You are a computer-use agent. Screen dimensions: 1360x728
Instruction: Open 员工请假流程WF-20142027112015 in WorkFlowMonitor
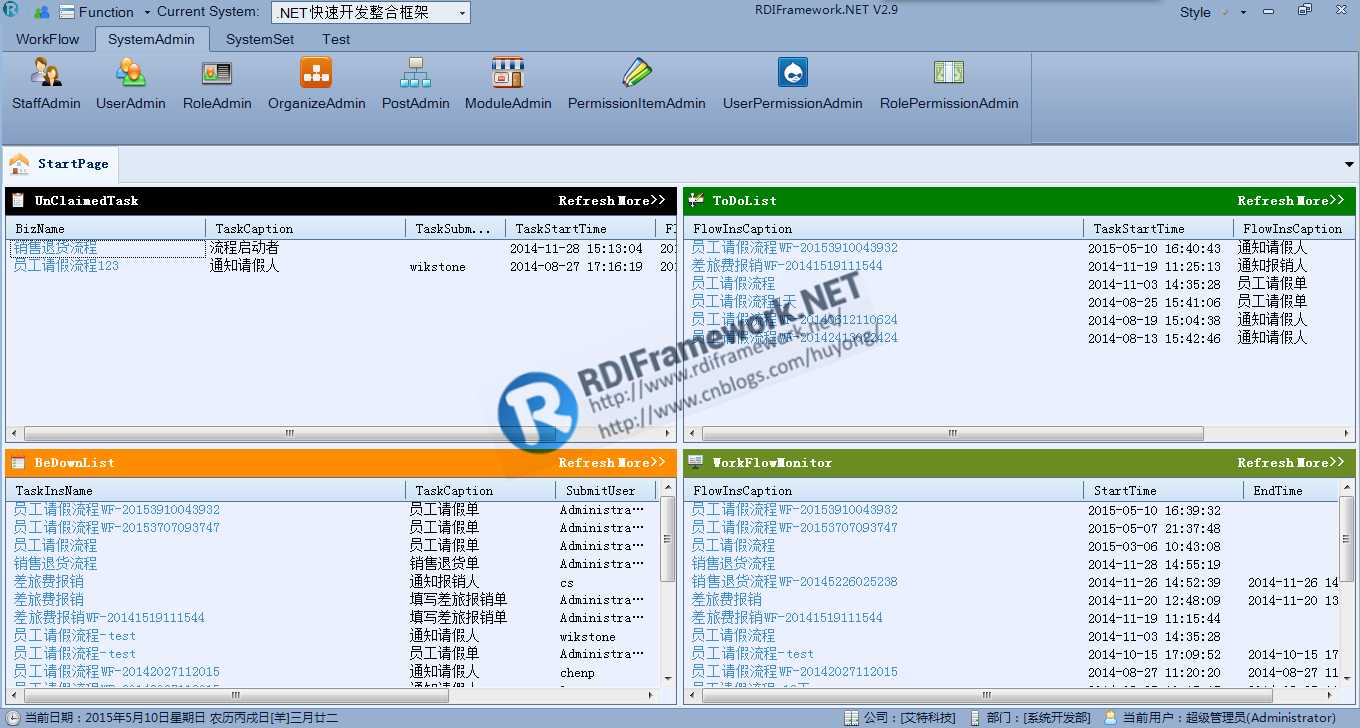[794, 672]
